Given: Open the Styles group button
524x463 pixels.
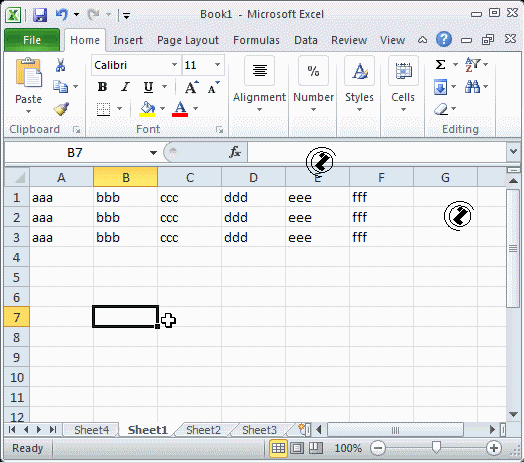Looking at the screenshot, I should (359, 84).
